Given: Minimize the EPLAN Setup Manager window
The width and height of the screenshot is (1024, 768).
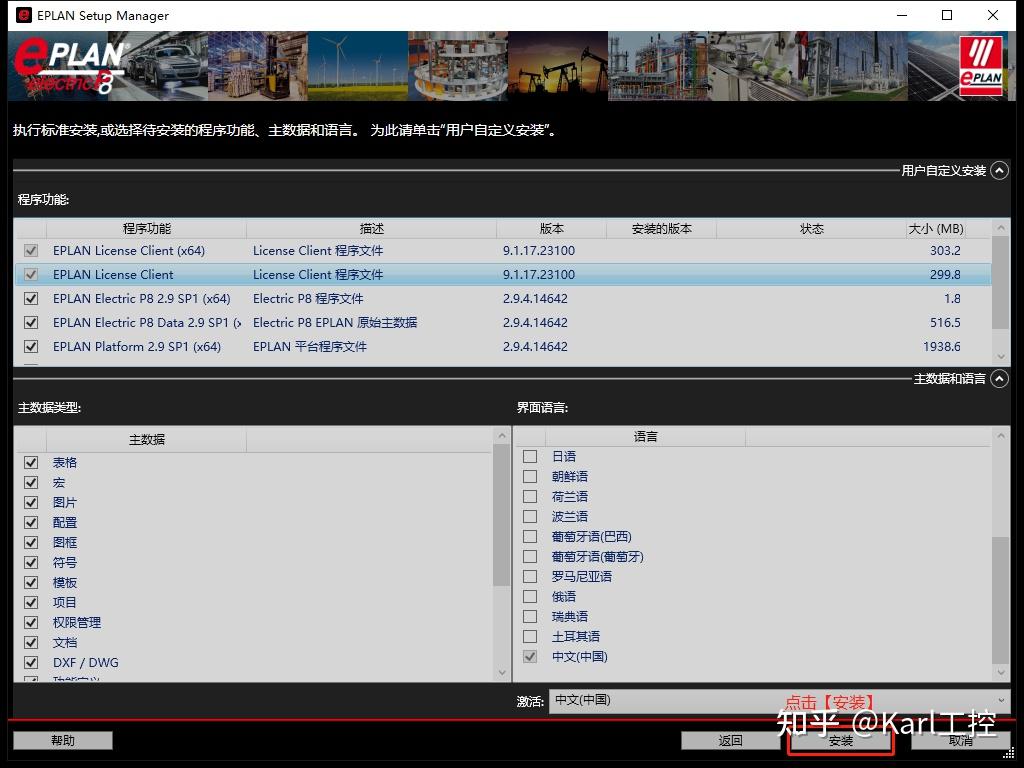Looking at the screenshot, I should click(902, 15).
